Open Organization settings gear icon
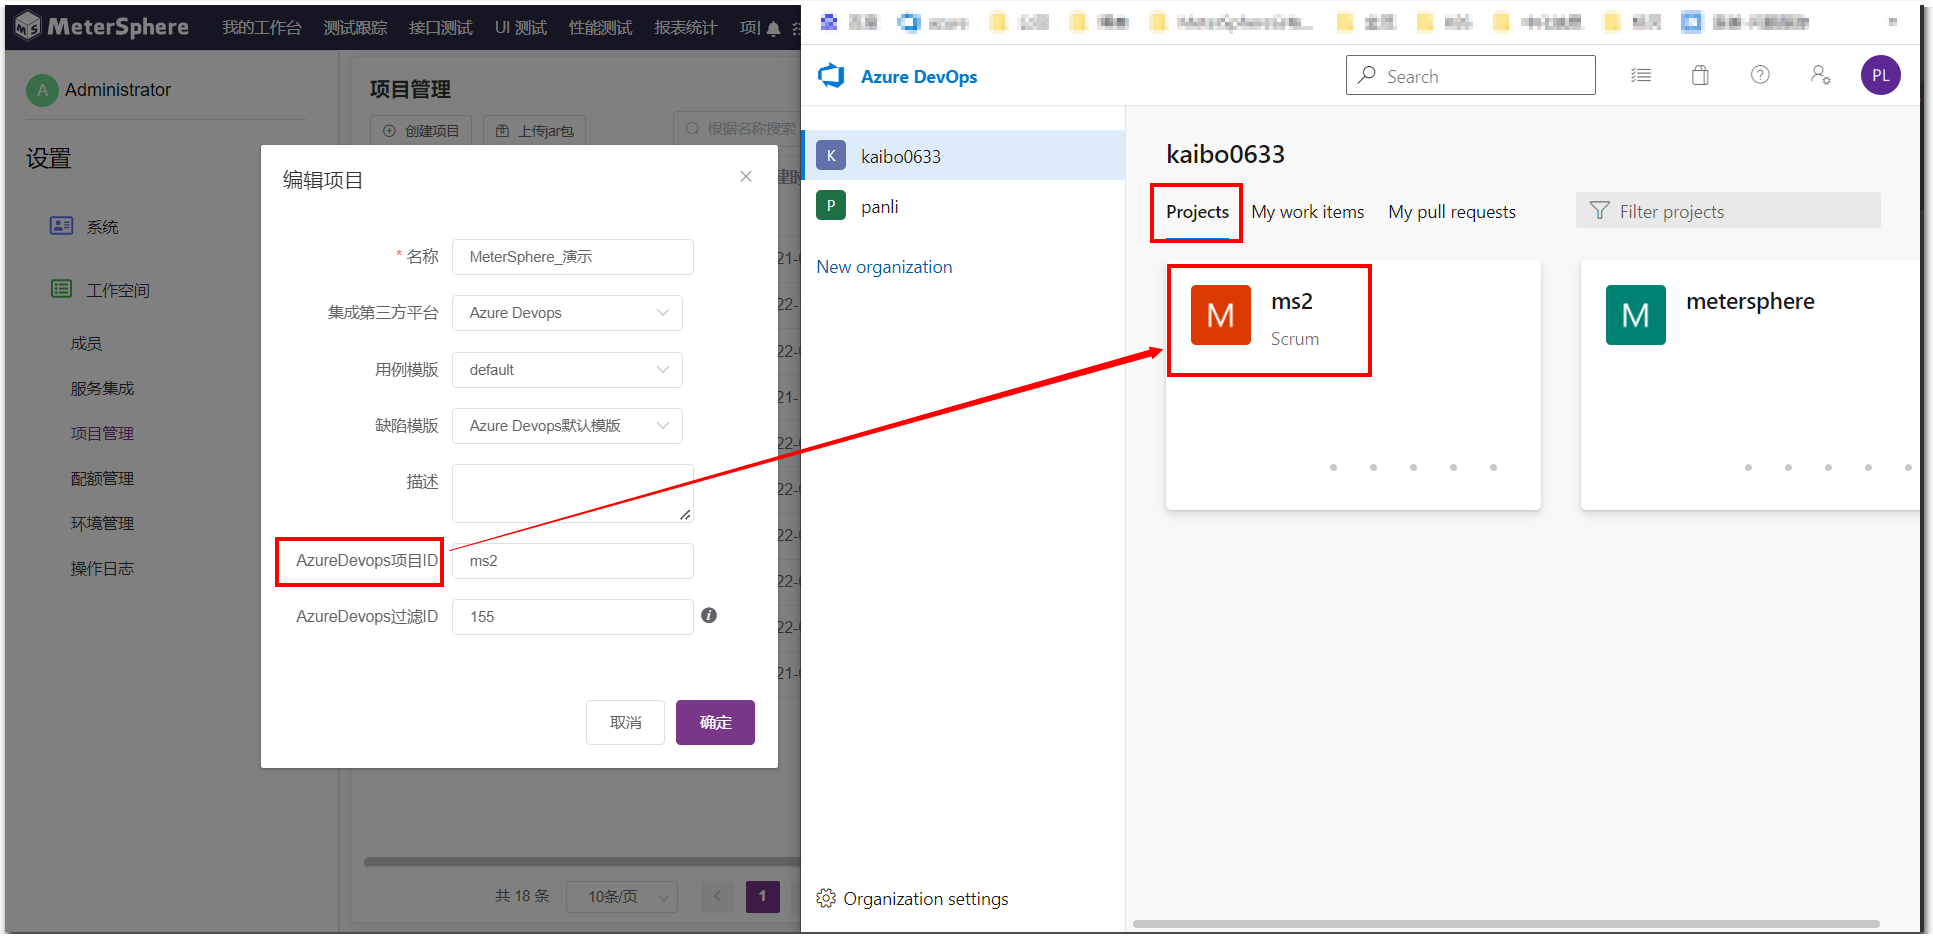Image resolution: width=1933 pixels, height=941 pixels. coord(826,898)
